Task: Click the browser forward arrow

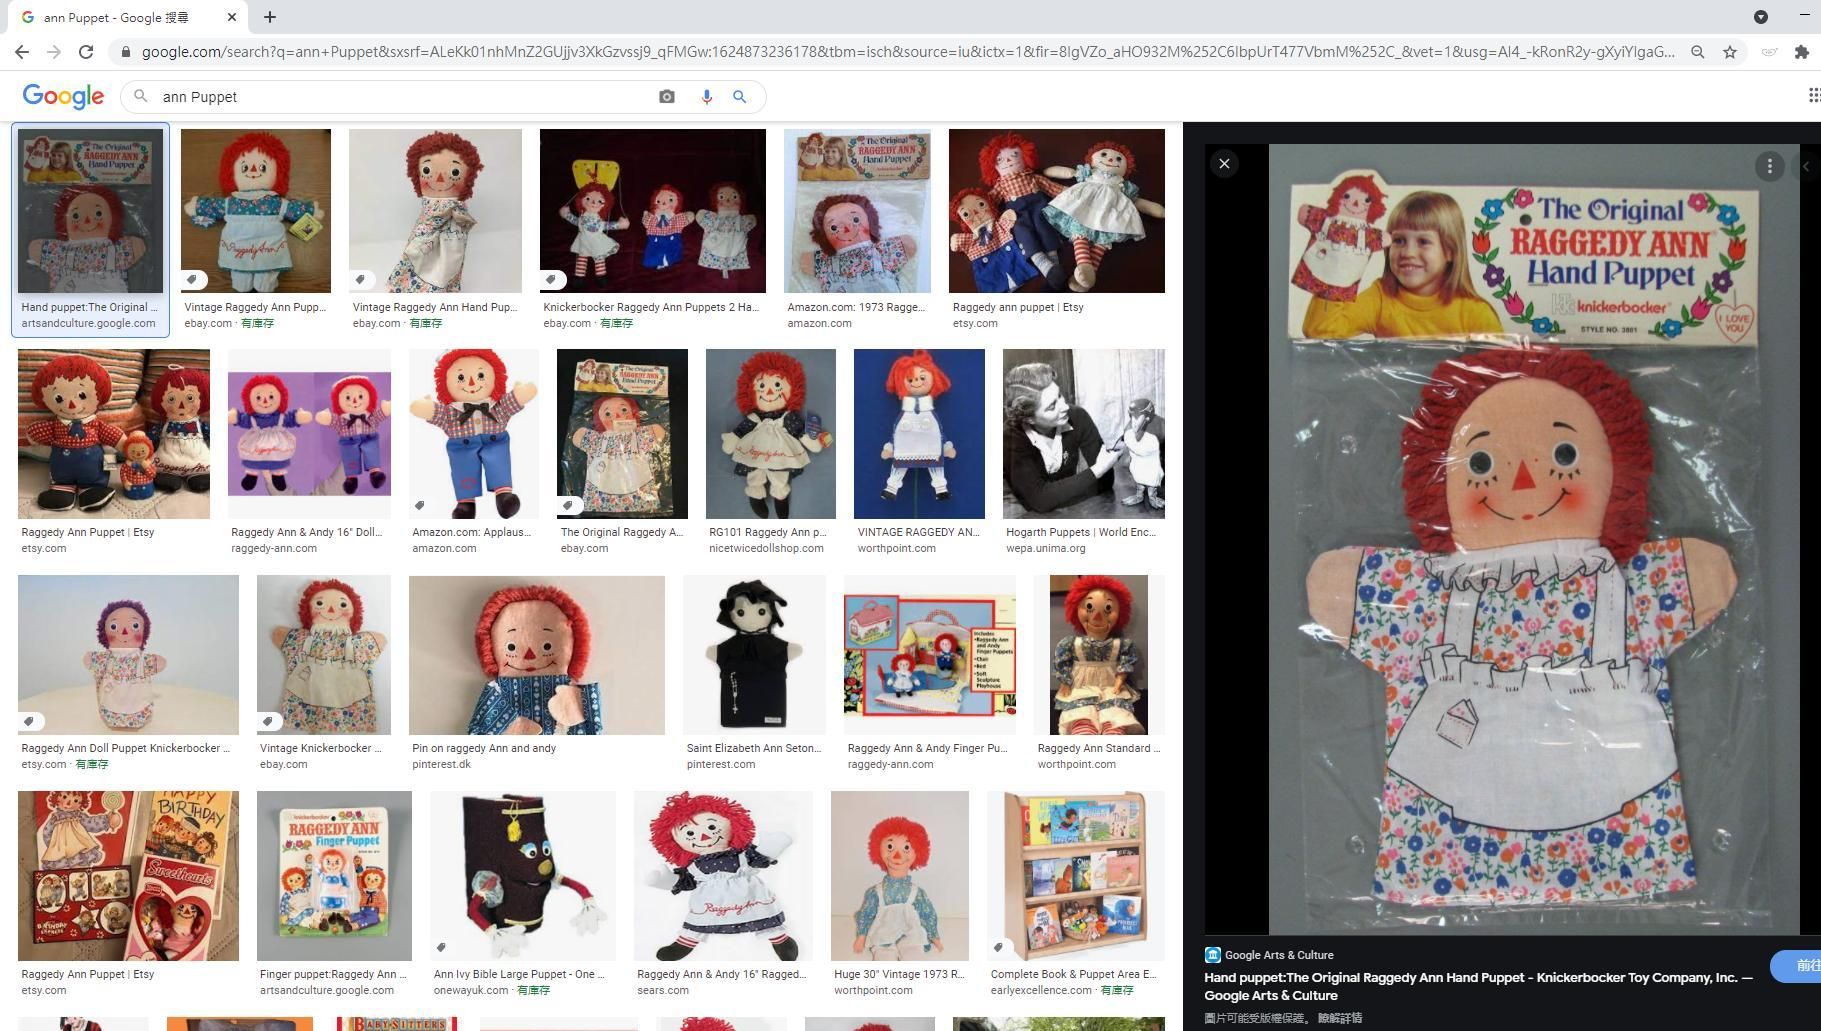Action: coord(54,52)
